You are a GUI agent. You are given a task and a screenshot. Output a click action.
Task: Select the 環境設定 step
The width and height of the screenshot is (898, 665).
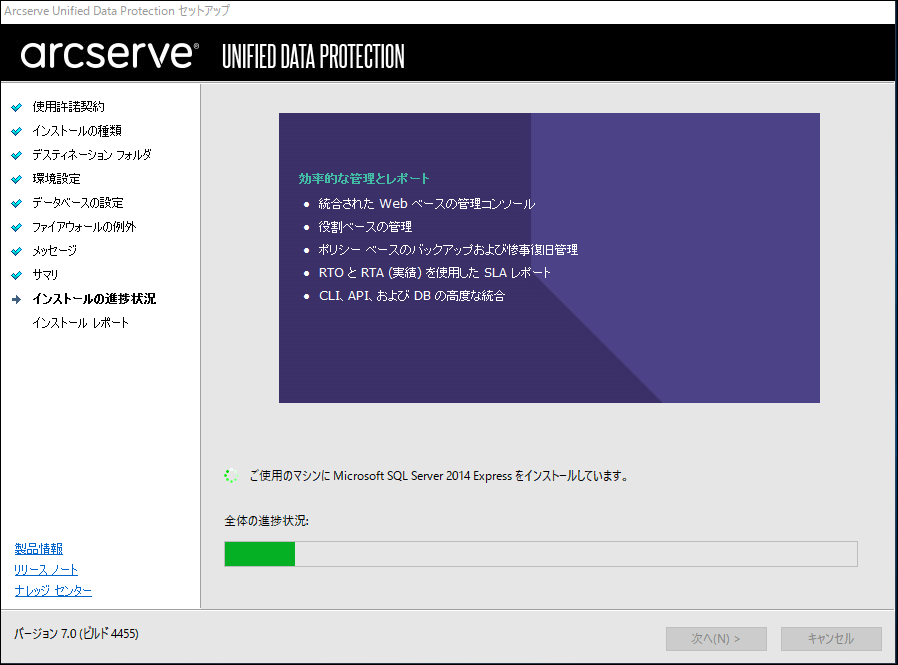tap(56, 179)
